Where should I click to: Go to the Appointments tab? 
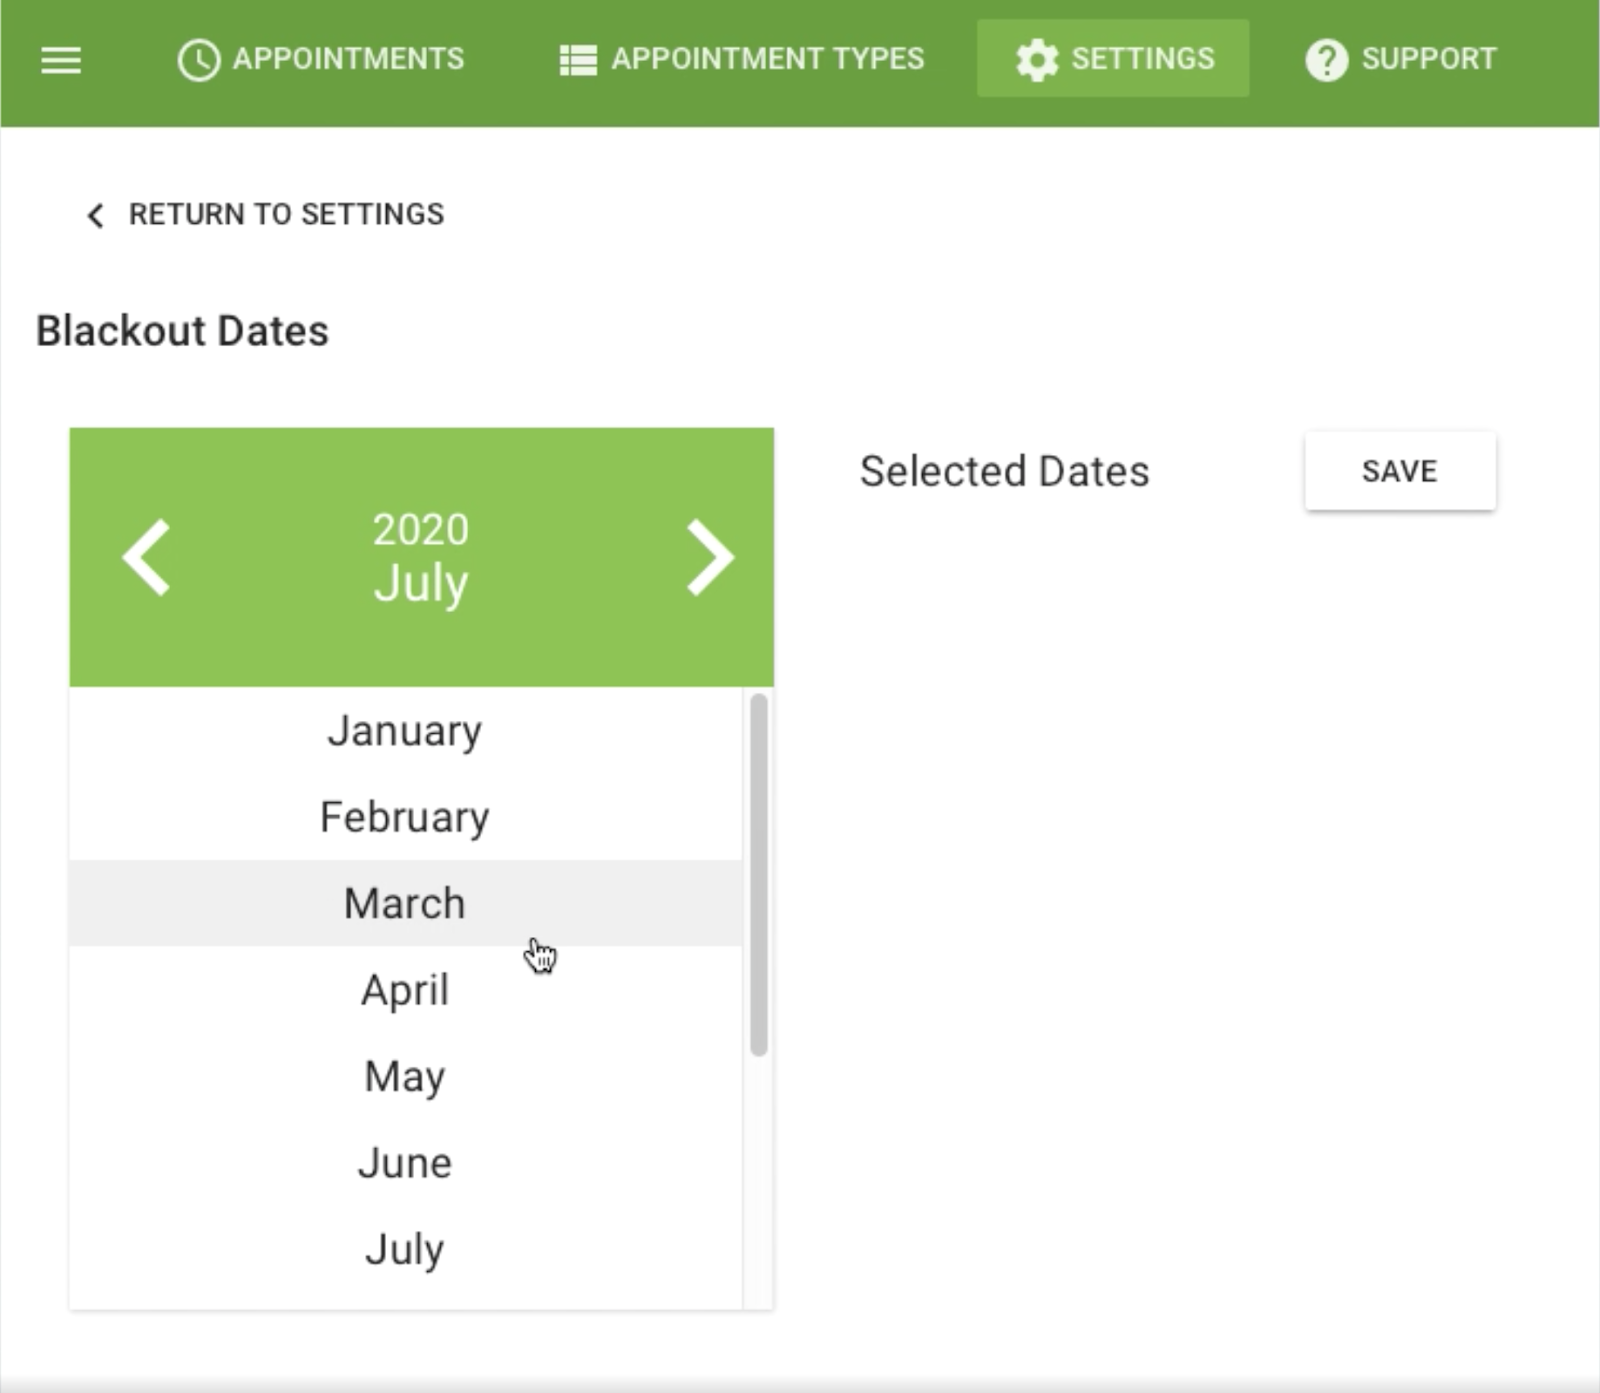point(321,59)
